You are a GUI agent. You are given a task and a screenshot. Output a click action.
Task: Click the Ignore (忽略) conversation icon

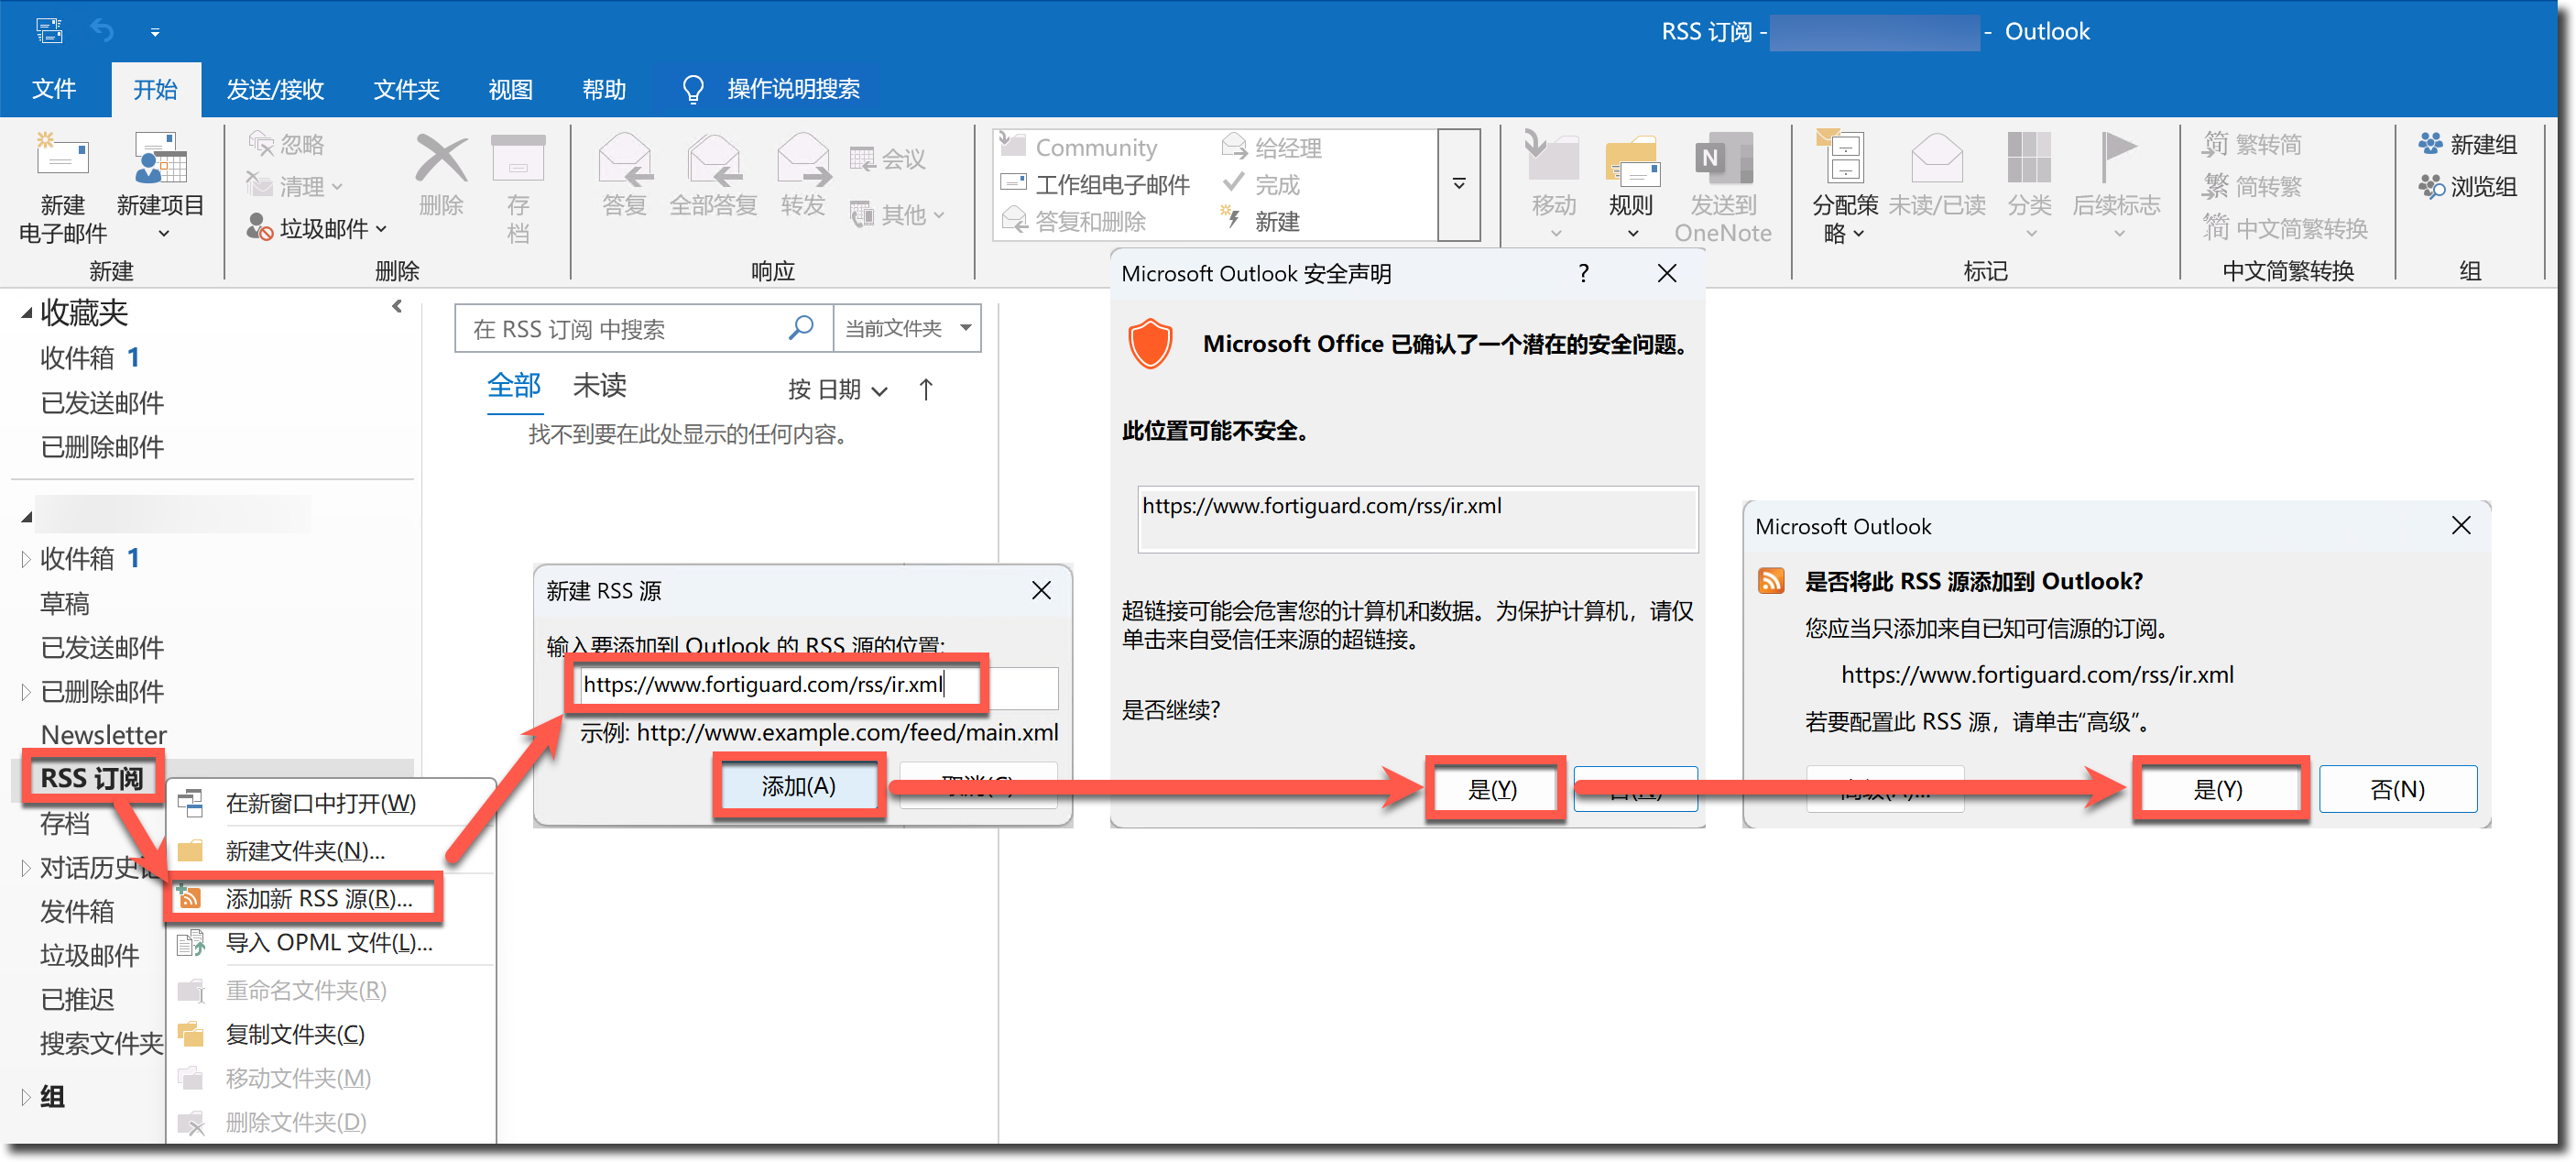coord(260,145)
